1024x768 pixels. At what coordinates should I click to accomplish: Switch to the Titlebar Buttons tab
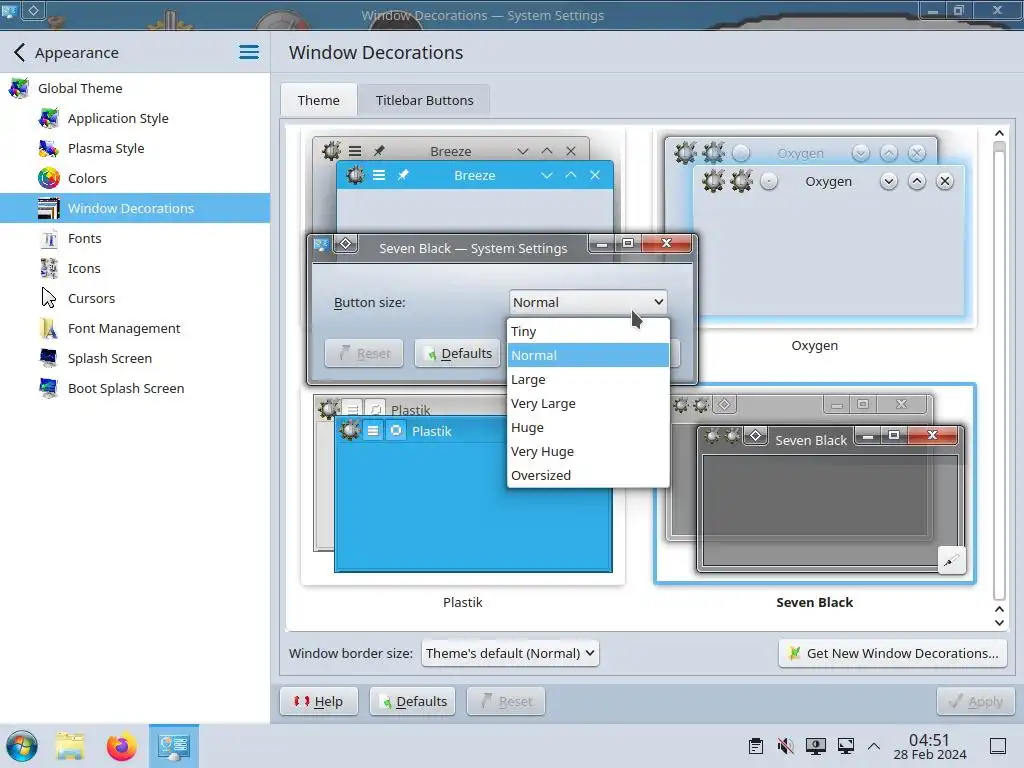coord(424,101)
